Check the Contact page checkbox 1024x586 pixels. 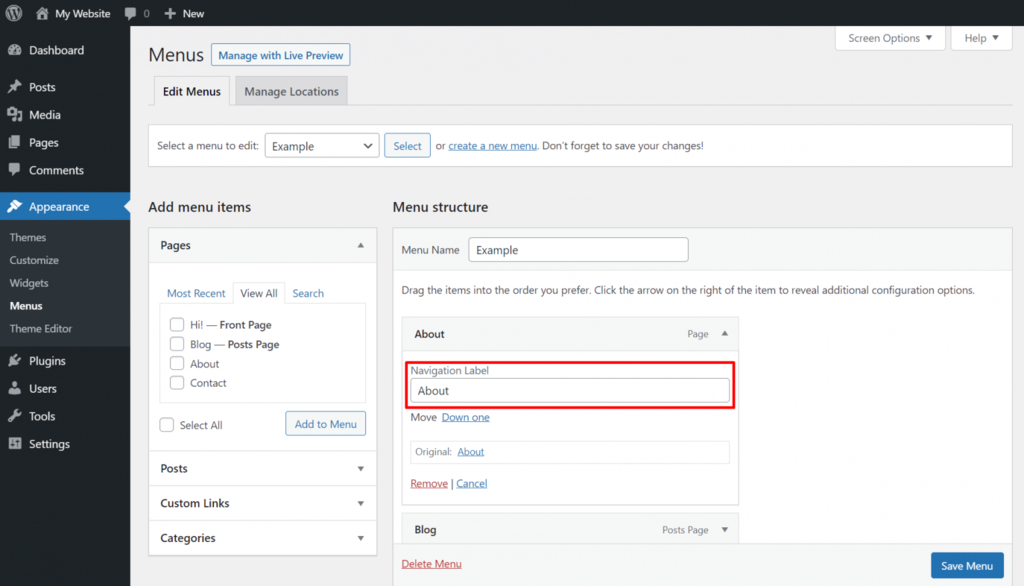[x=177, y=383]
